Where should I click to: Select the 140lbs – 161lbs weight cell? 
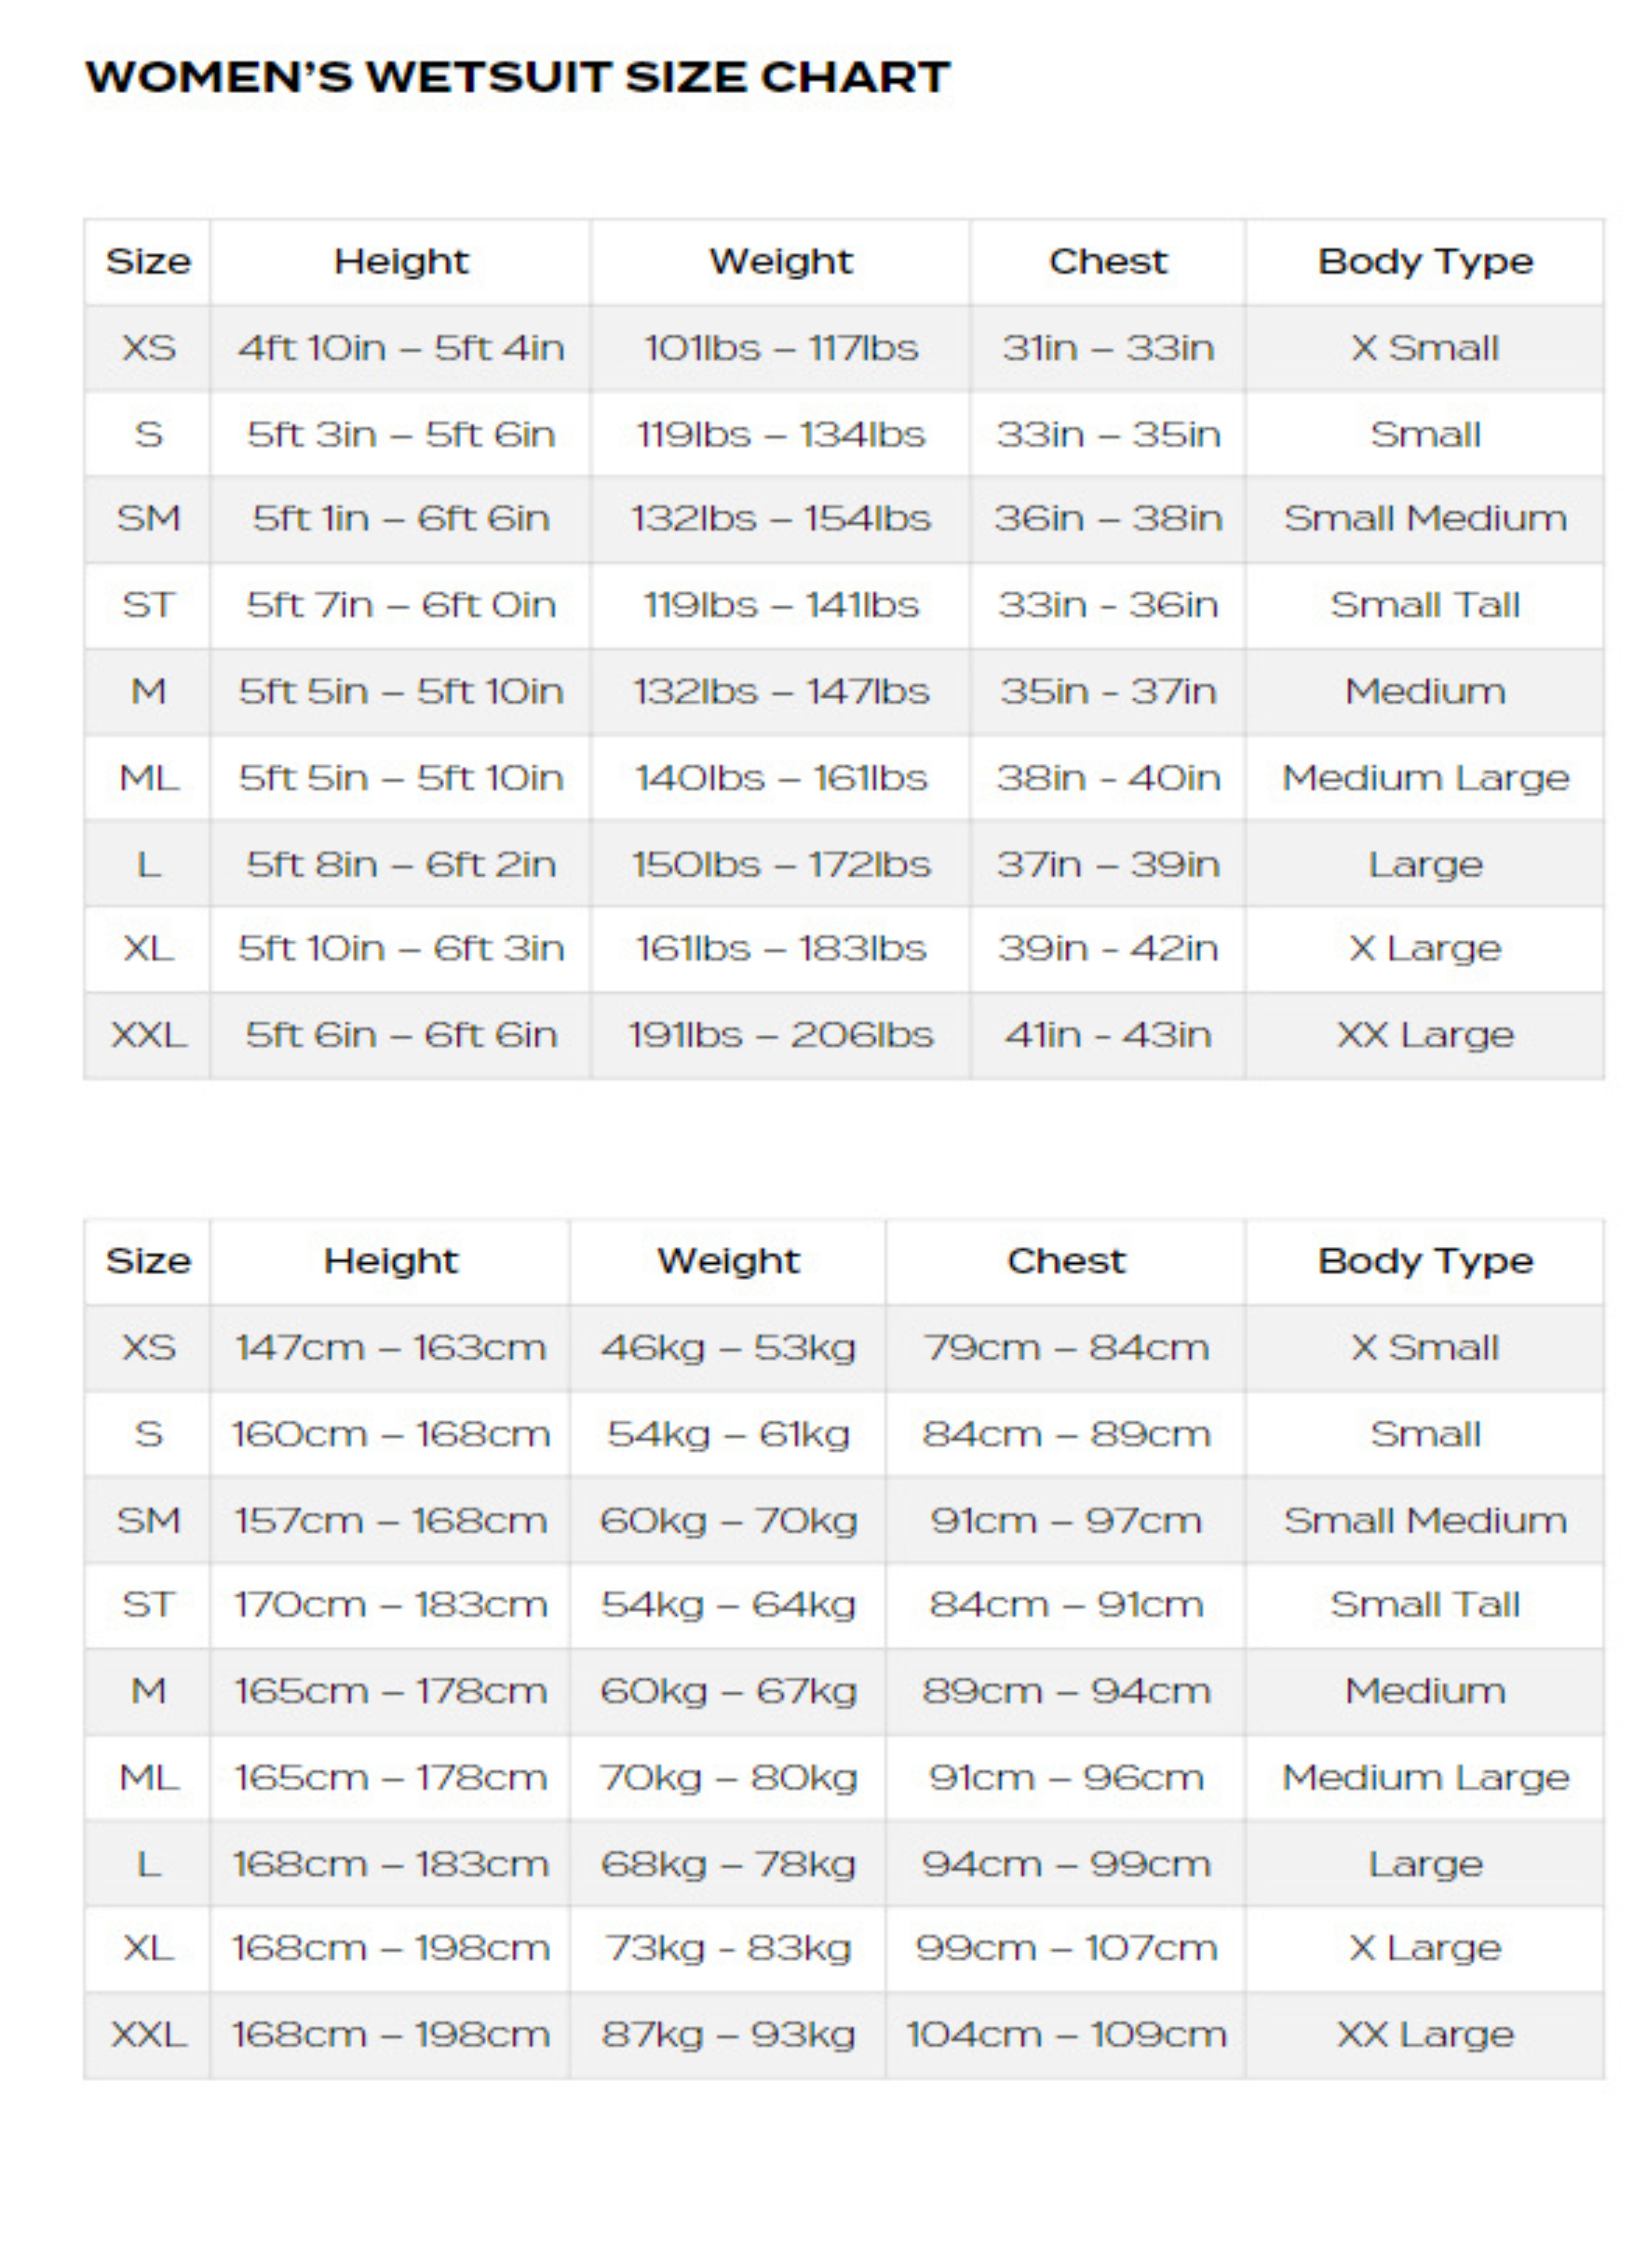click(x=780, y=778)
